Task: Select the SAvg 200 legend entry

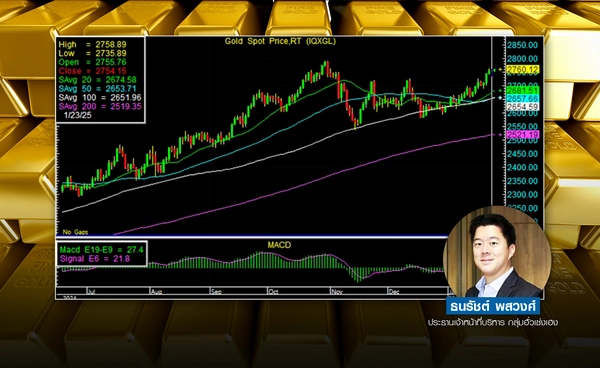Action: point(100,106)
